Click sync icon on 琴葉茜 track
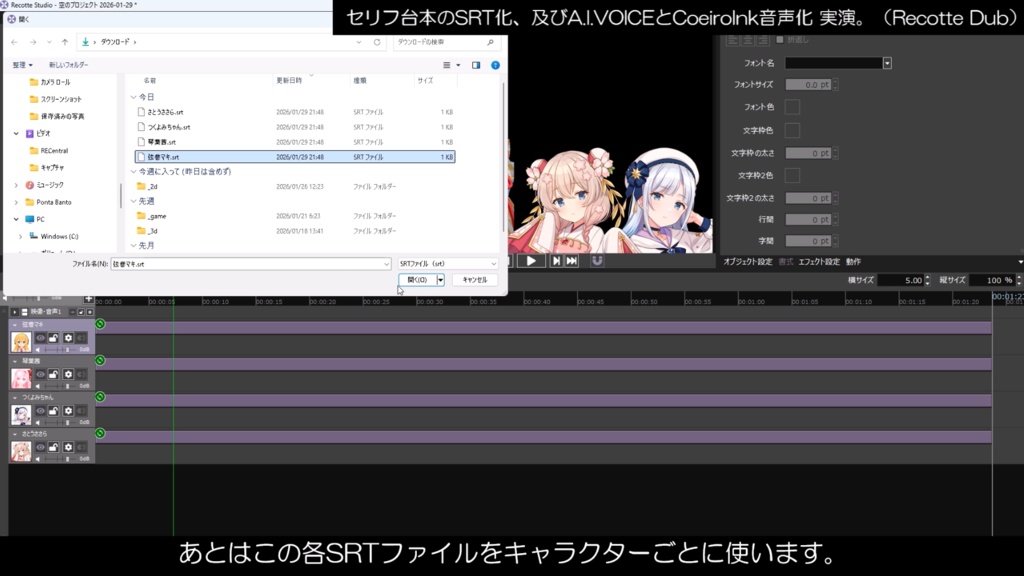Viewport: 1024px width, 576px height. pyautogui.click(x=100, y=360)
